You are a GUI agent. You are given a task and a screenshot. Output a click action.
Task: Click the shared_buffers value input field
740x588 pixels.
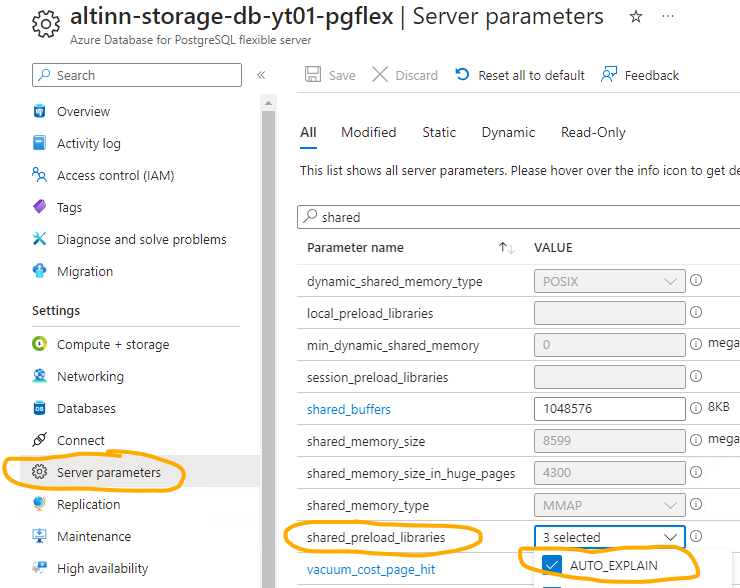pos(609,409)
